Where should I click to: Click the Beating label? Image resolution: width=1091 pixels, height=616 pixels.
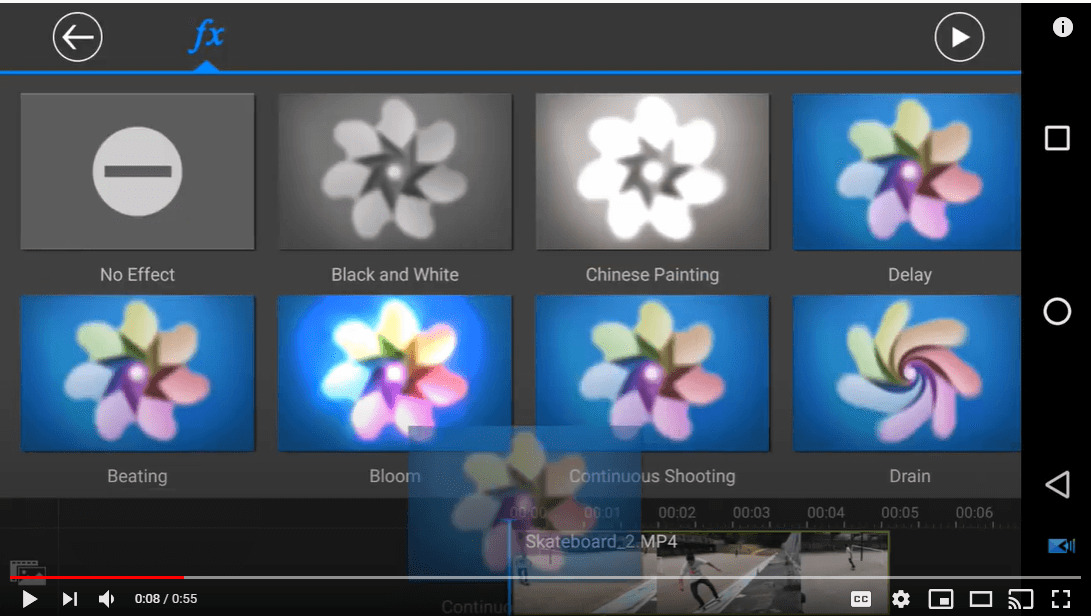[137, 476]
